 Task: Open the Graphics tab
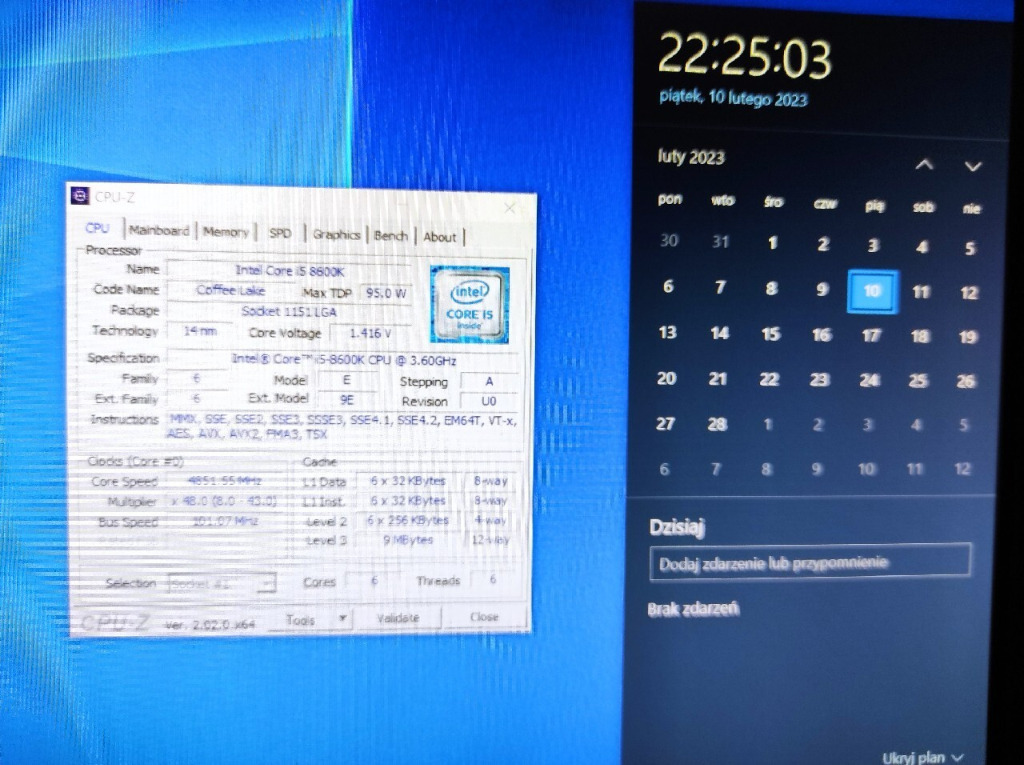pyautogui.click(x=336, y=235)
